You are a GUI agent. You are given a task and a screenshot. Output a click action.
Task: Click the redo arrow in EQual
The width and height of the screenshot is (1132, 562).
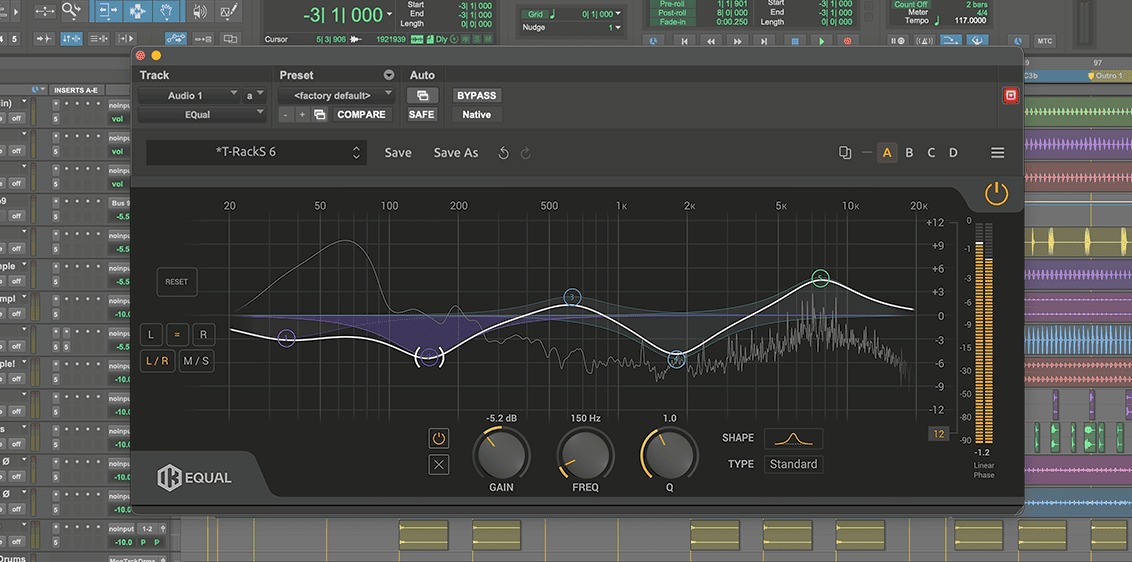point(526,152)
